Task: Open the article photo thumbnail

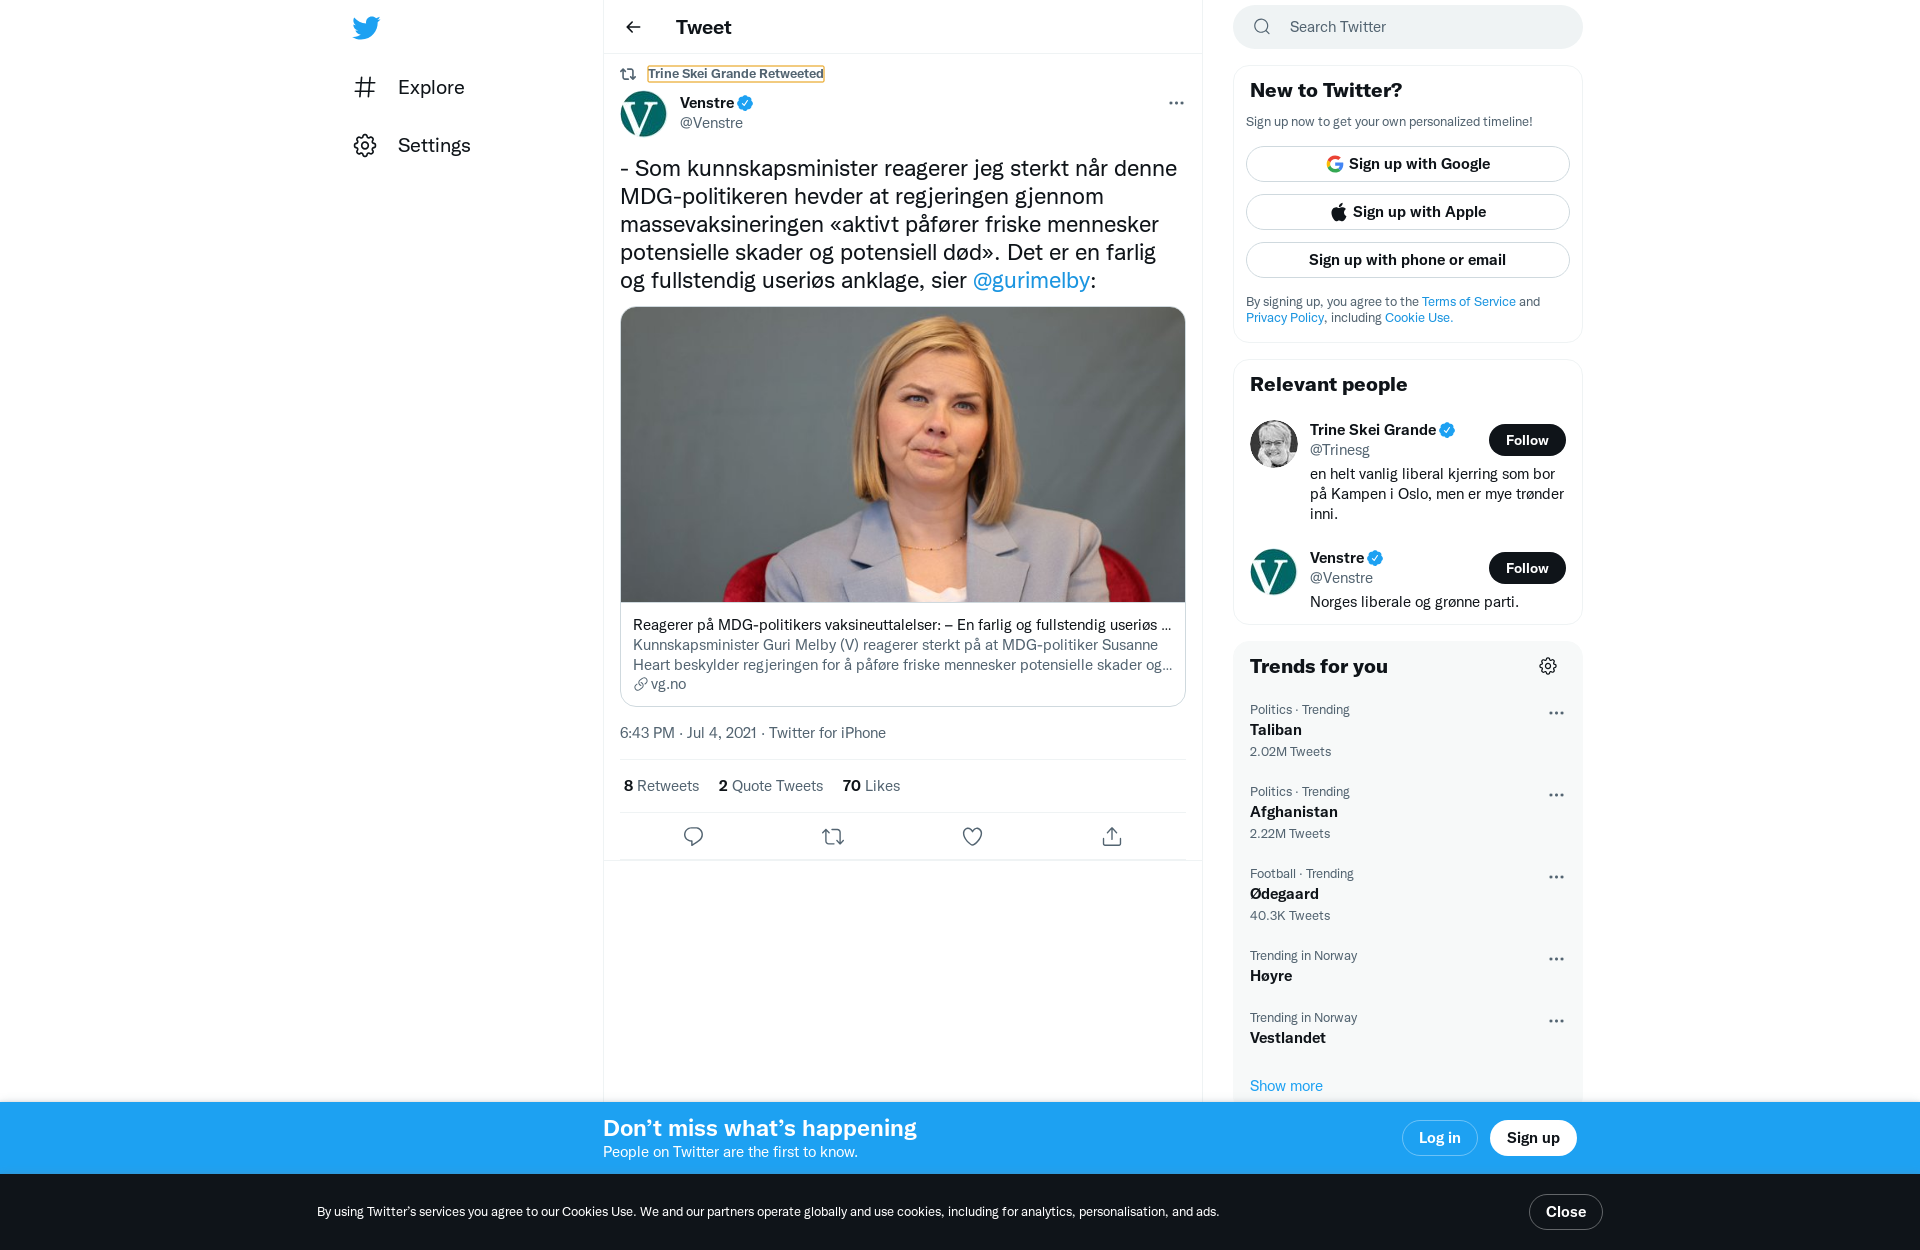Action: [x=902, y=455]
